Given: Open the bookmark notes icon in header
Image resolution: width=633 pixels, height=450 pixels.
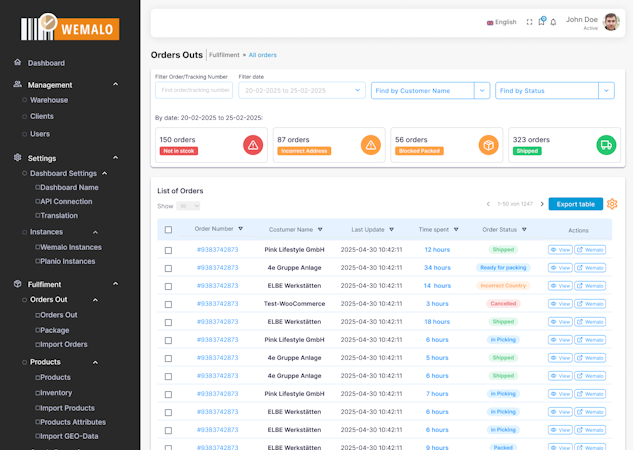Looking at the screenshot, I should click(542, 21).
